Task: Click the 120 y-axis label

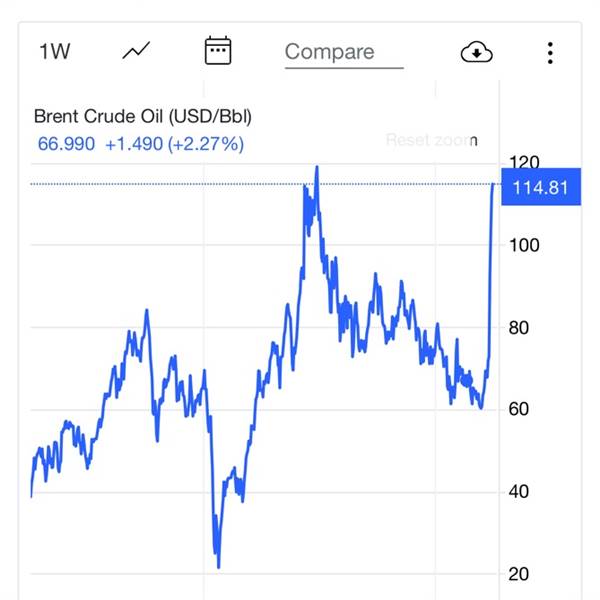Action: click(524, 163)
